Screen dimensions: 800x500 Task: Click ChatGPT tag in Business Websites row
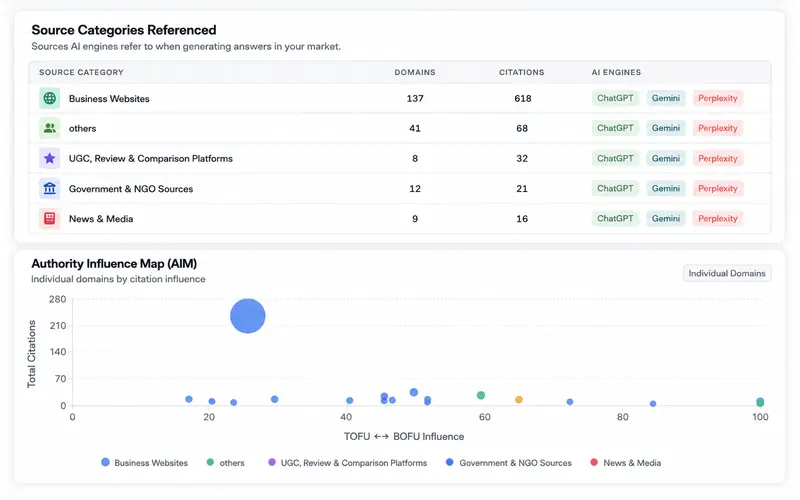[615, 98]
